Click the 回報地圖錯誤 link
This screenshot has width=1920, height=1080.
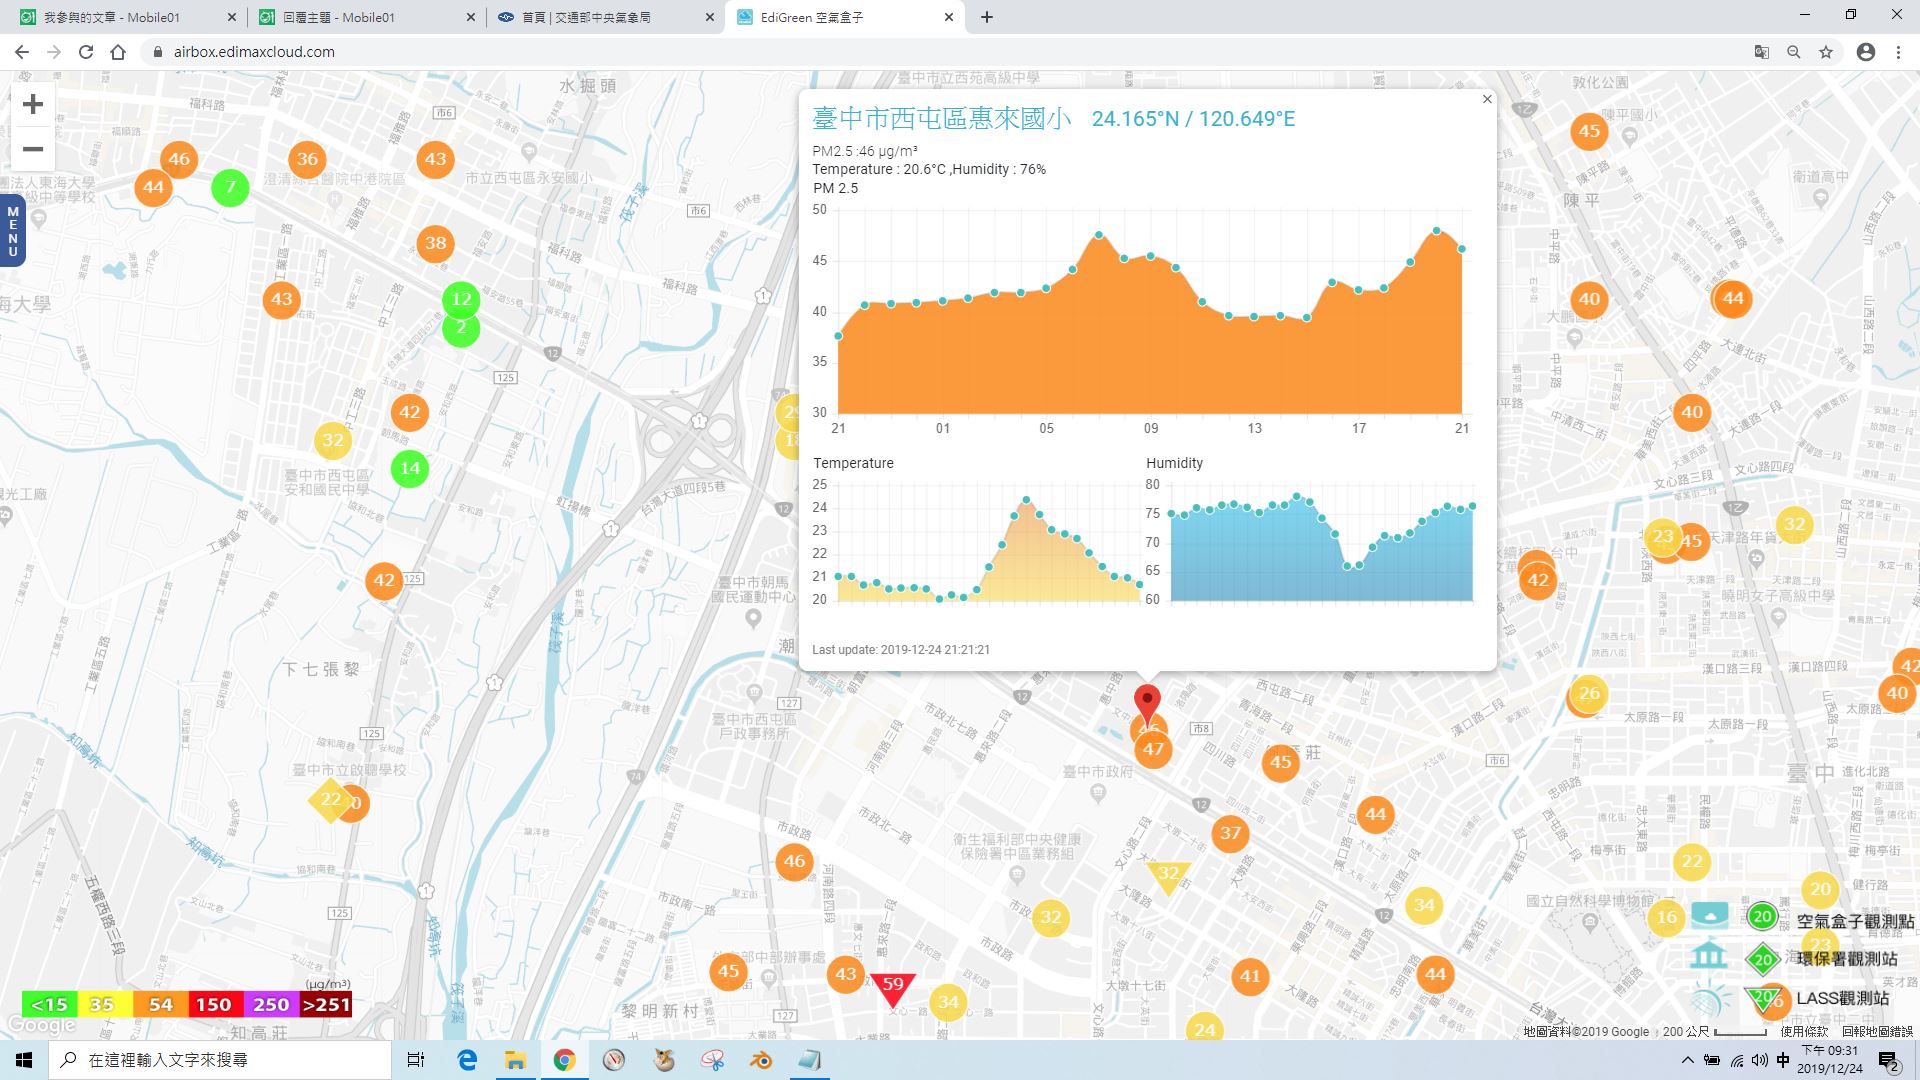click(1877, 1031)
